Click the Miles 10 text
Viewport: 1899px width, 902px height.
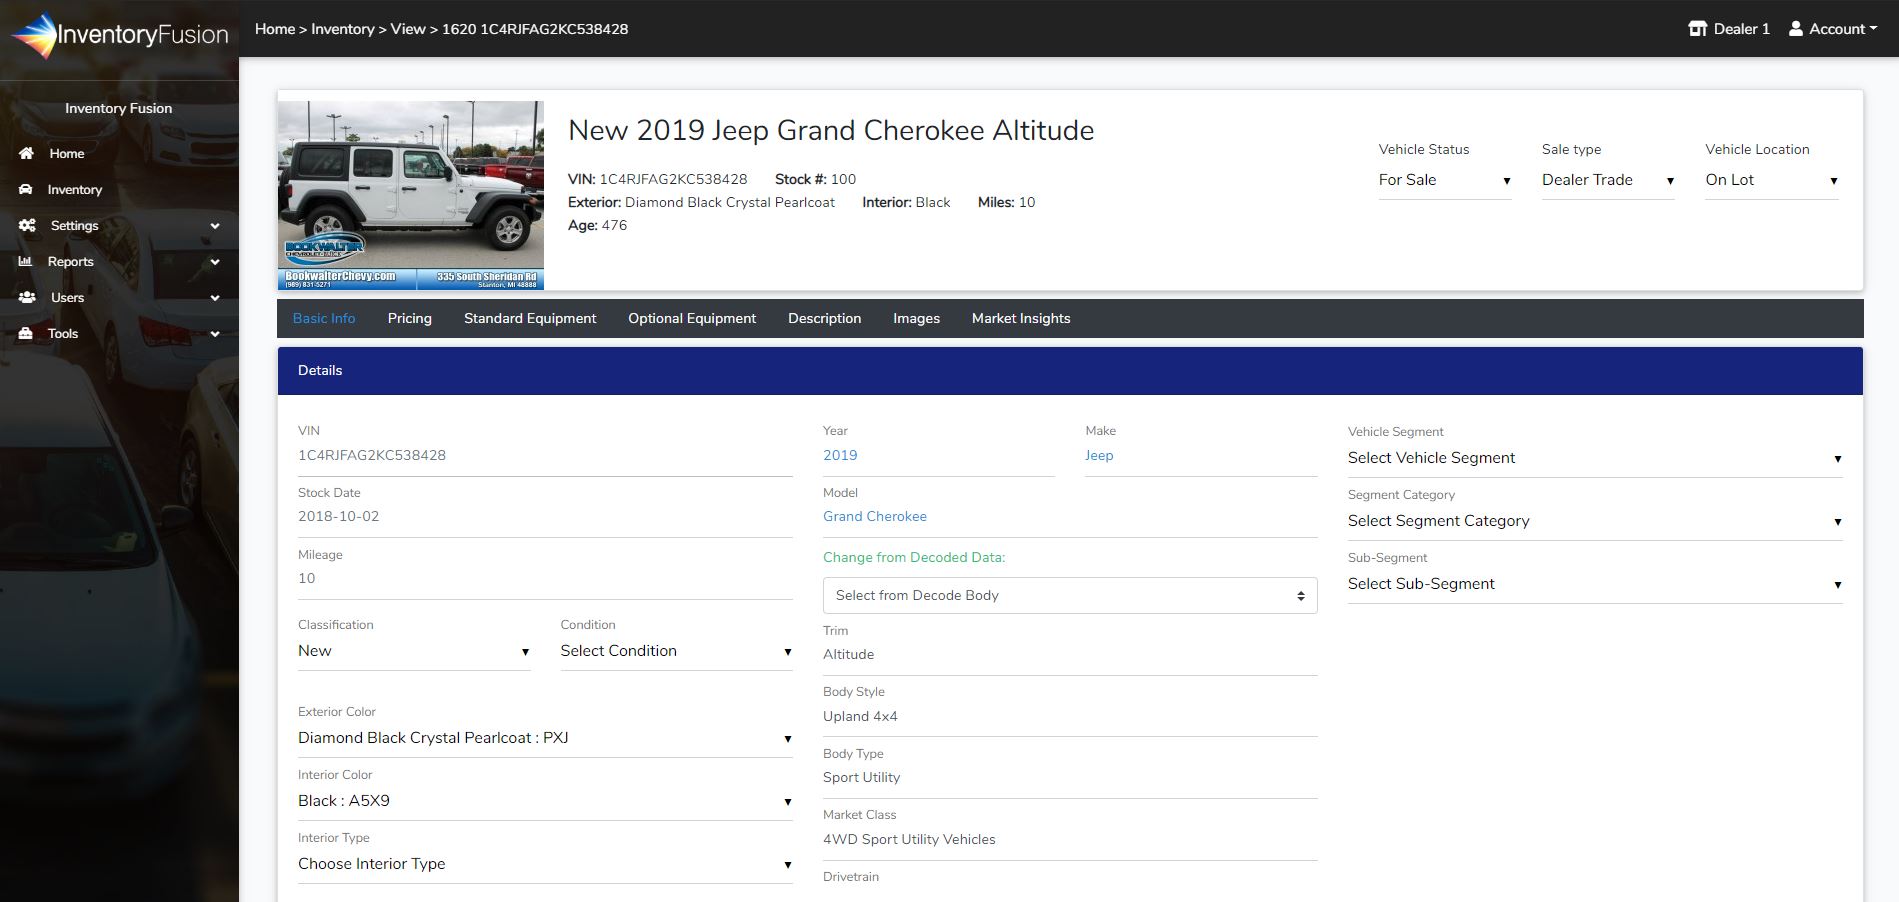tap(1006, 202)
